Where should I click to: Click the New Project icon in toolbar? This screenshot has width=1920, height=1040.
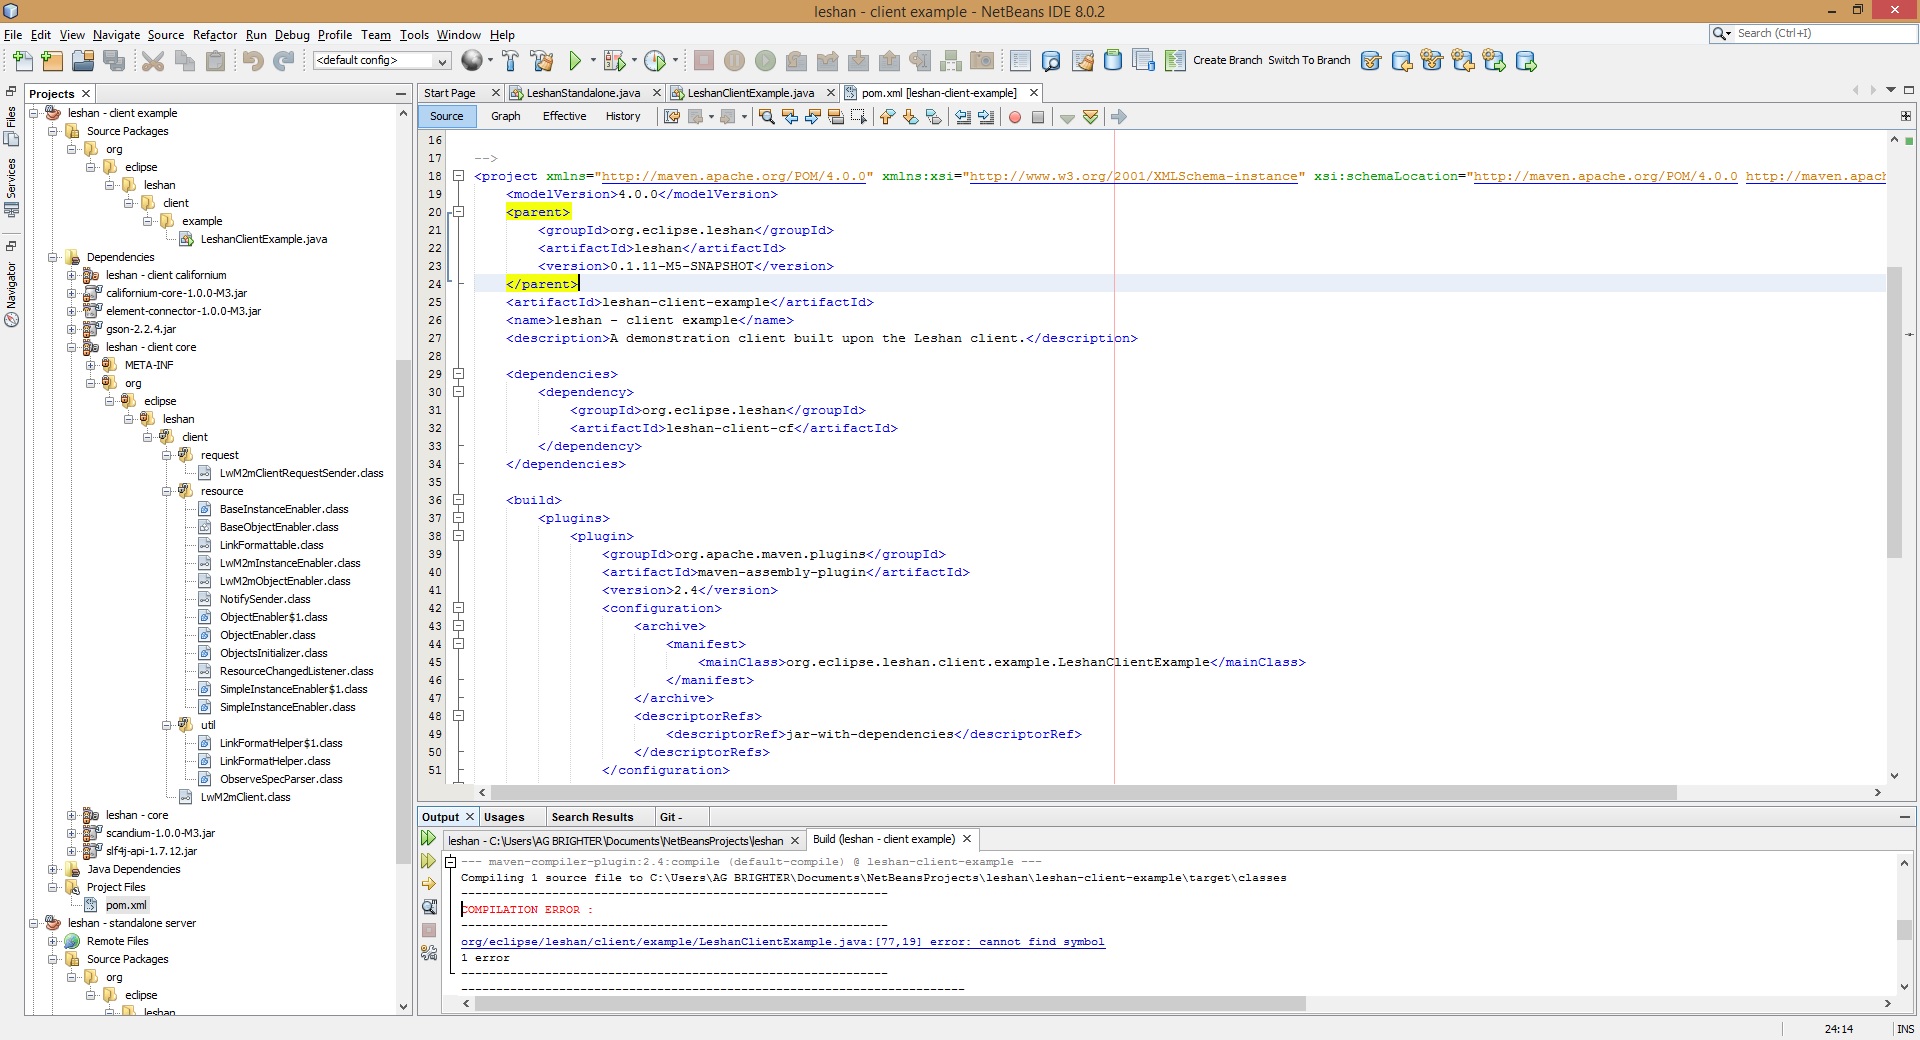[x=52, y=61]
